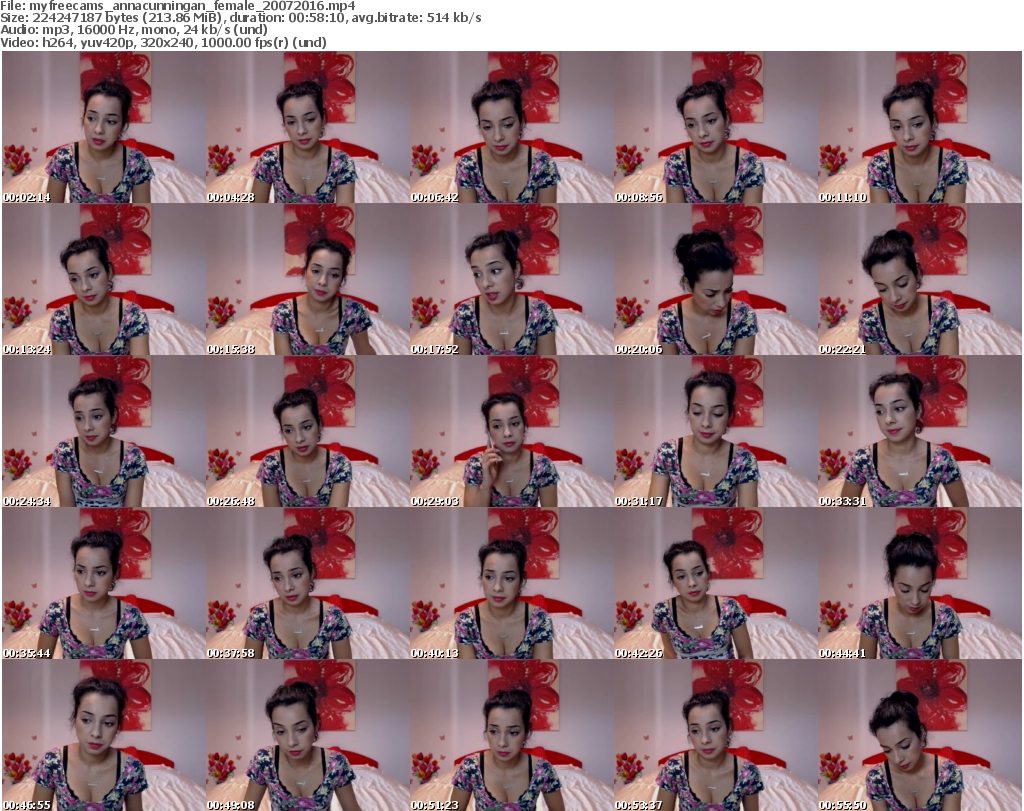Select the thumbnail stamped 00:29:03
Screen dimensions: 1024x811
511,432
